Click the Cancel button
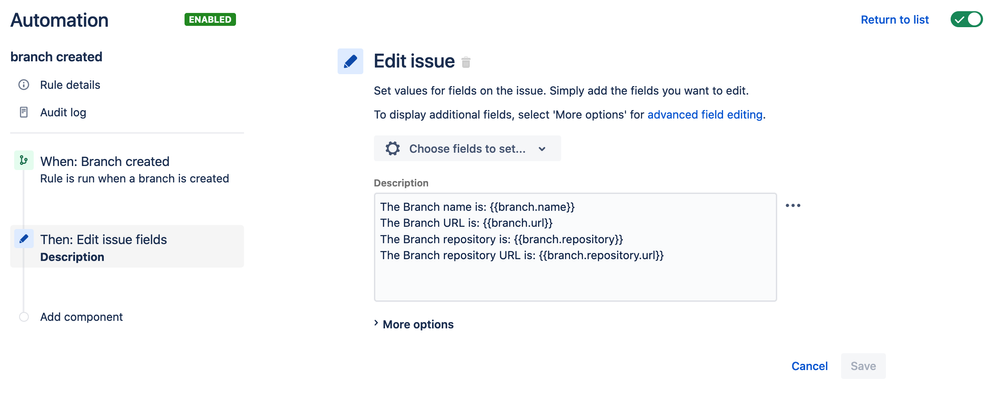The height and width of the screenshot is (395, 999). tap(809, 366)
